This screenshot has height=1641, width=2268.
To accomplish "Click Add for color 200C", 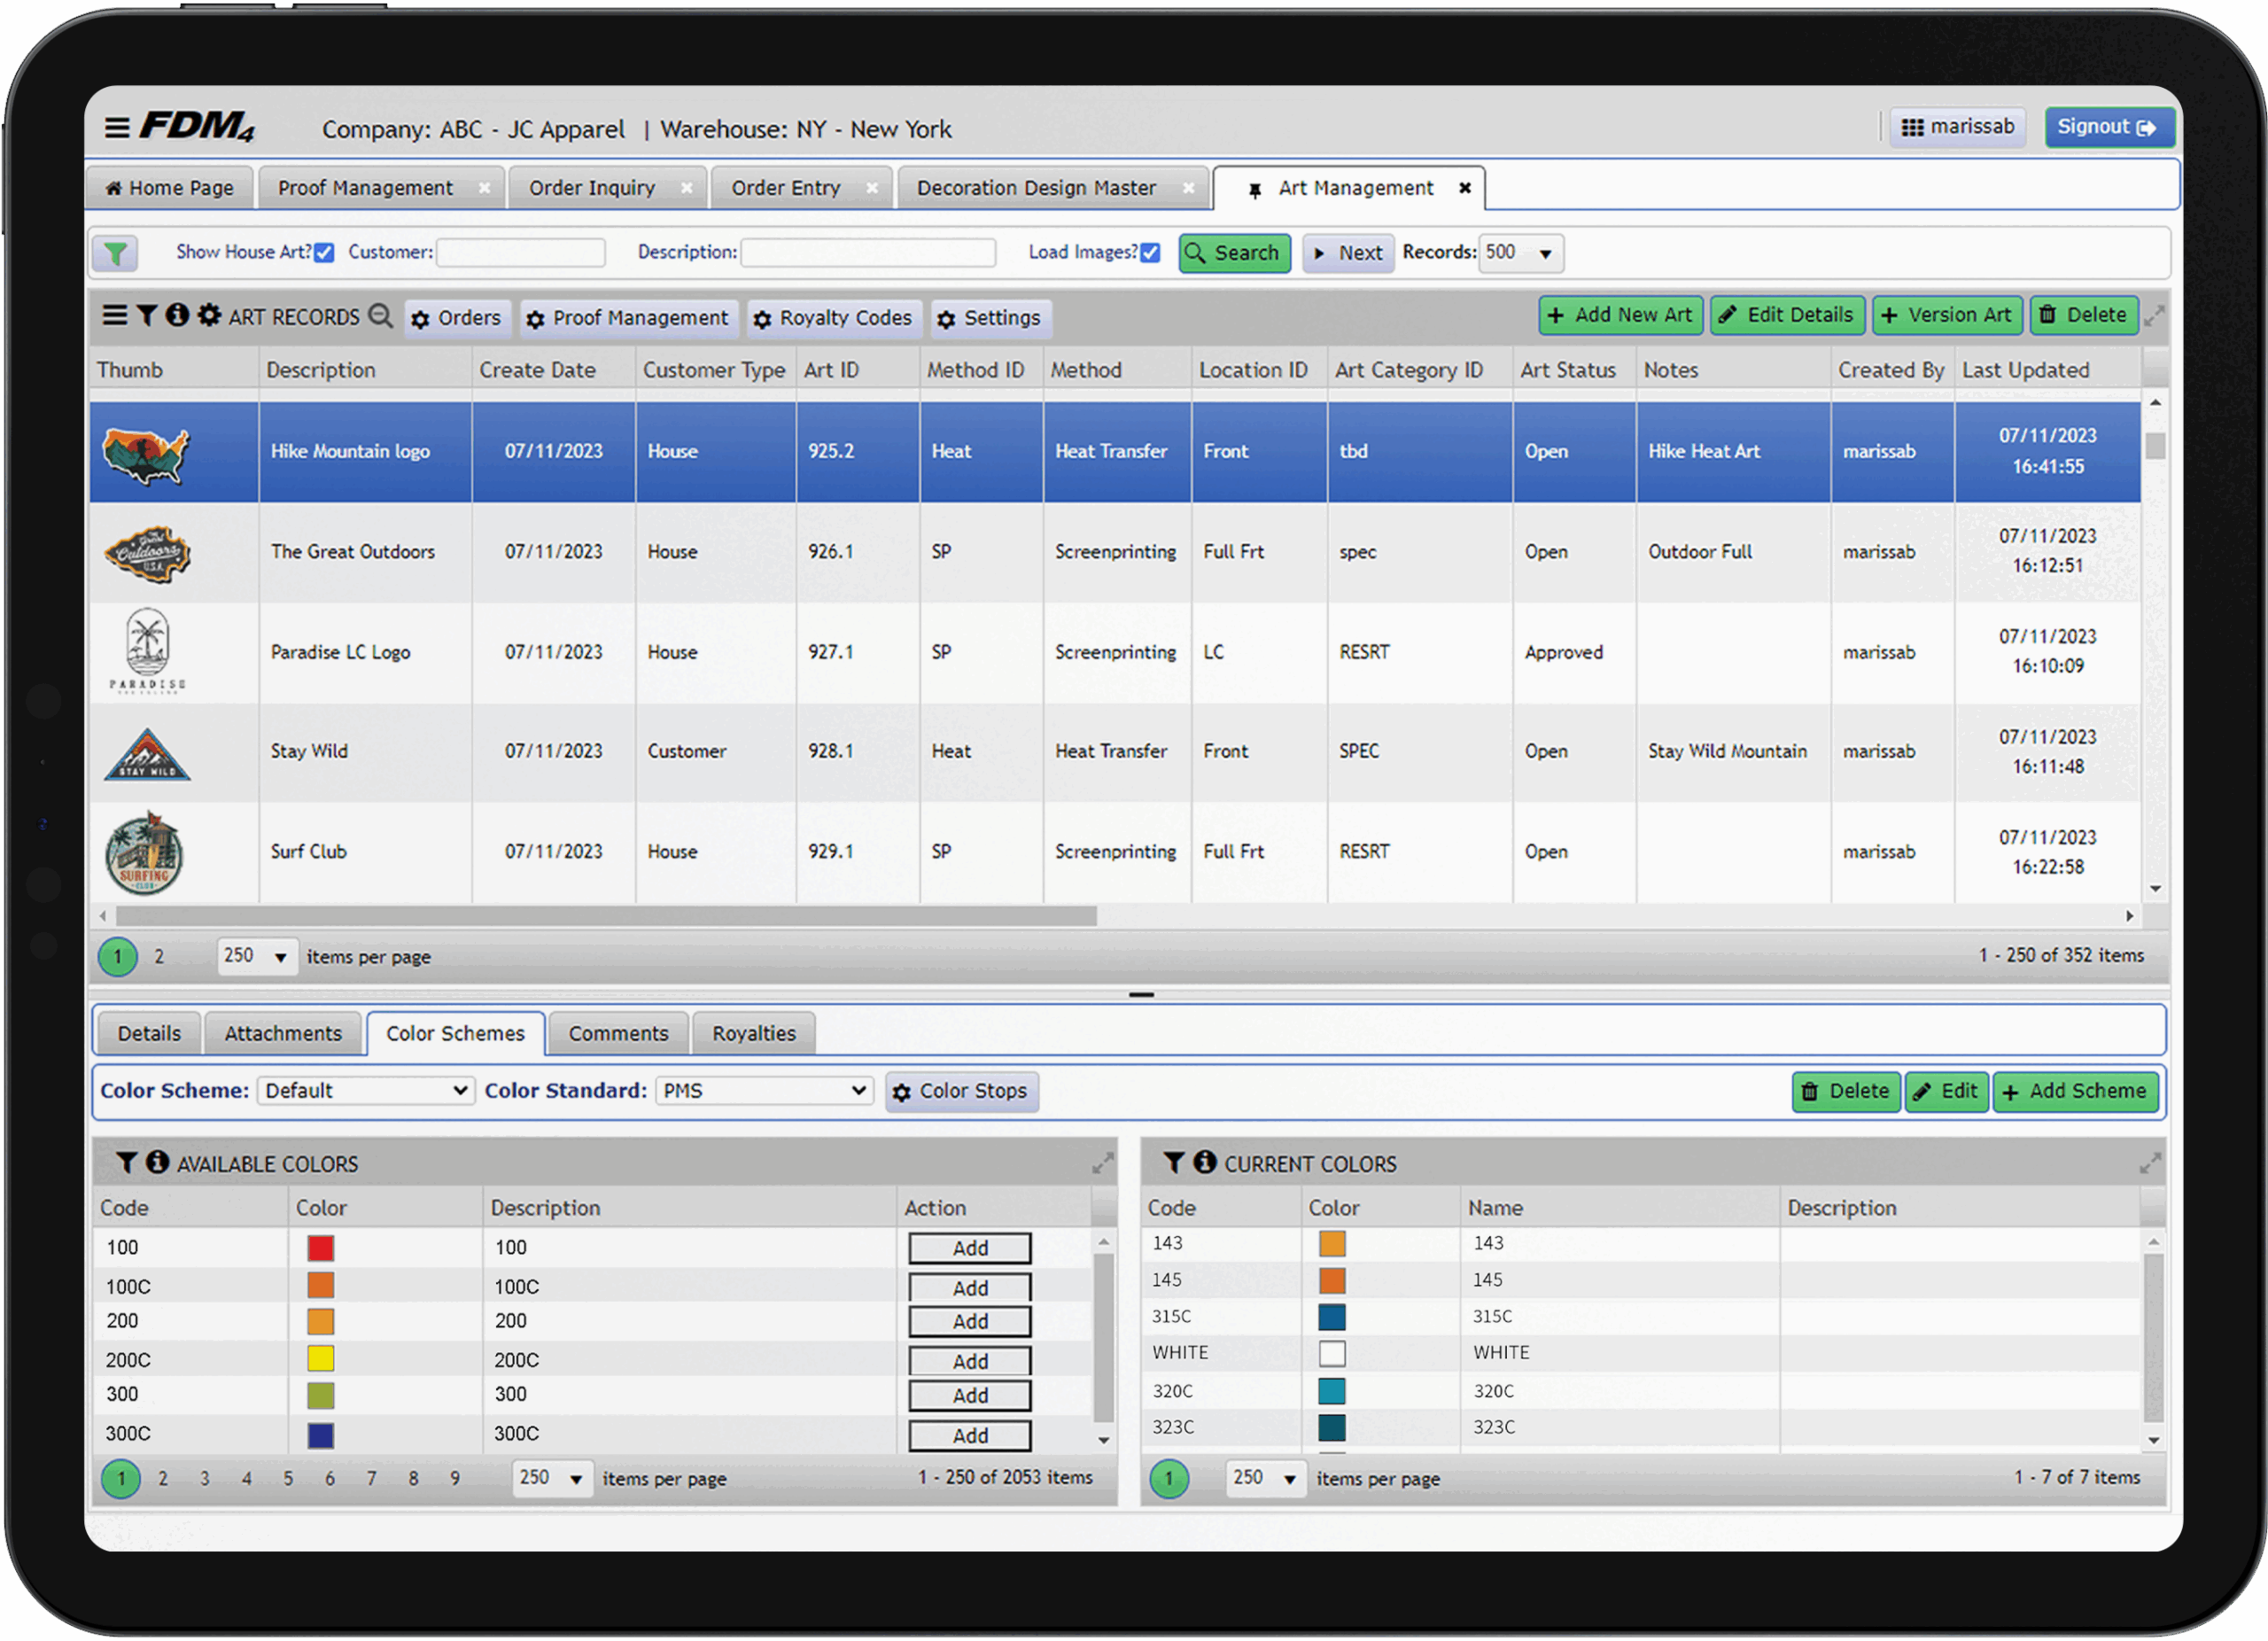I will (x=969, y=1360).
